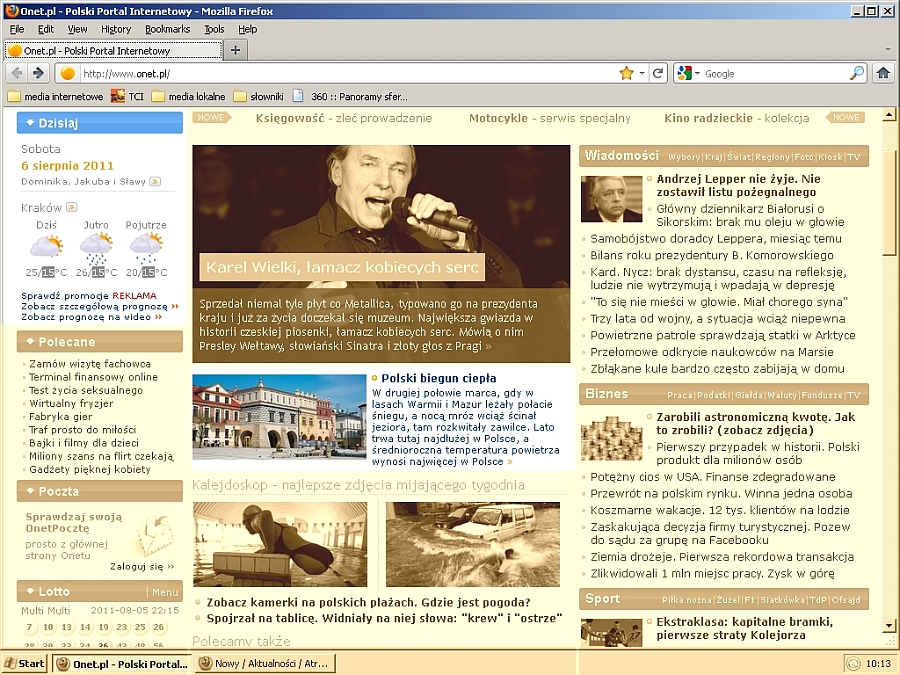Open the Sport section heading
Image resolution: width=900 pixels, height=675 pixels.
coord(603,599)
